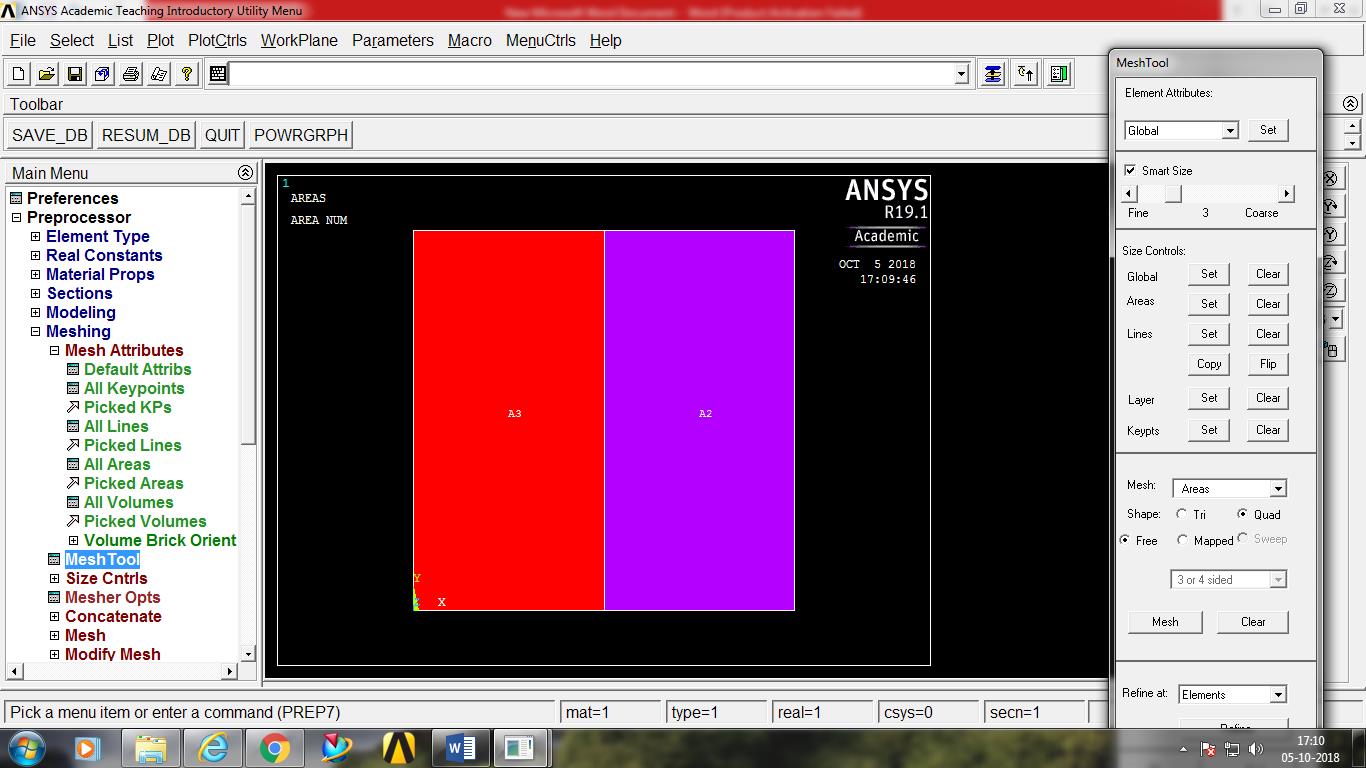The height and width of the screenshot is (768, 1366).
Task: Click Flip button in MeshTool
Action: 1268,364
